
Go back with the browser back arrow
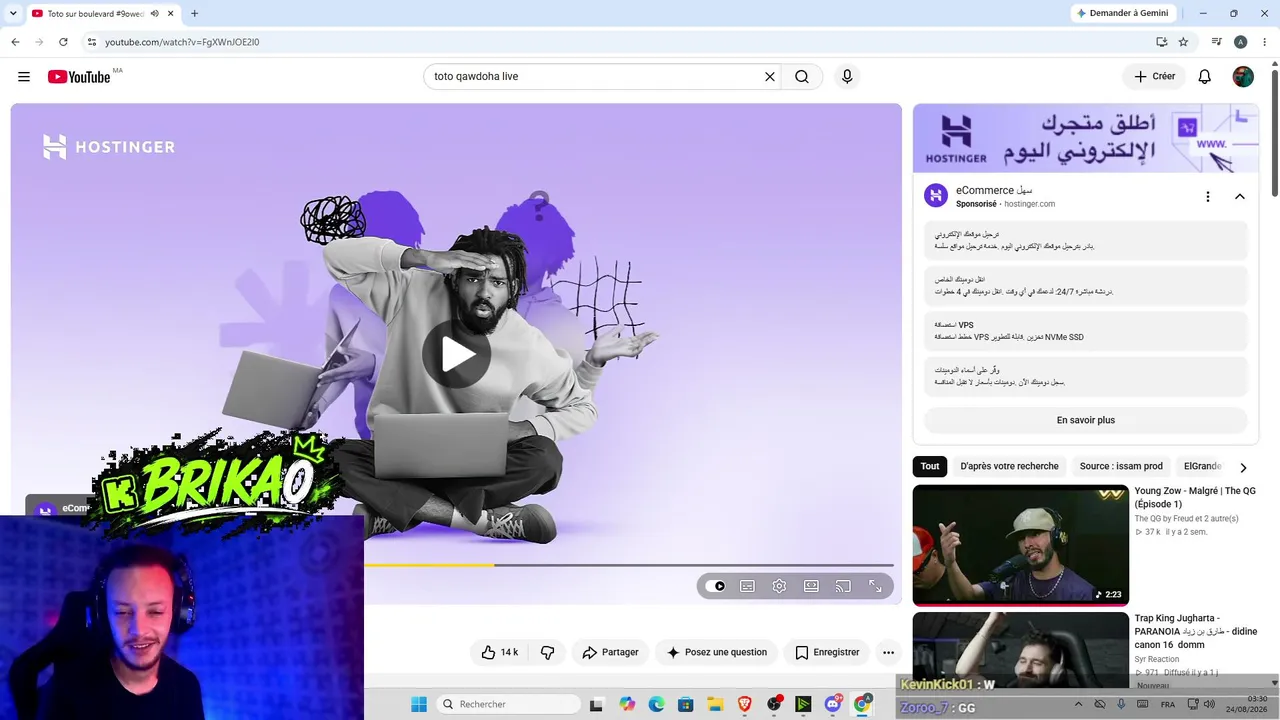[x=15, y=42]
